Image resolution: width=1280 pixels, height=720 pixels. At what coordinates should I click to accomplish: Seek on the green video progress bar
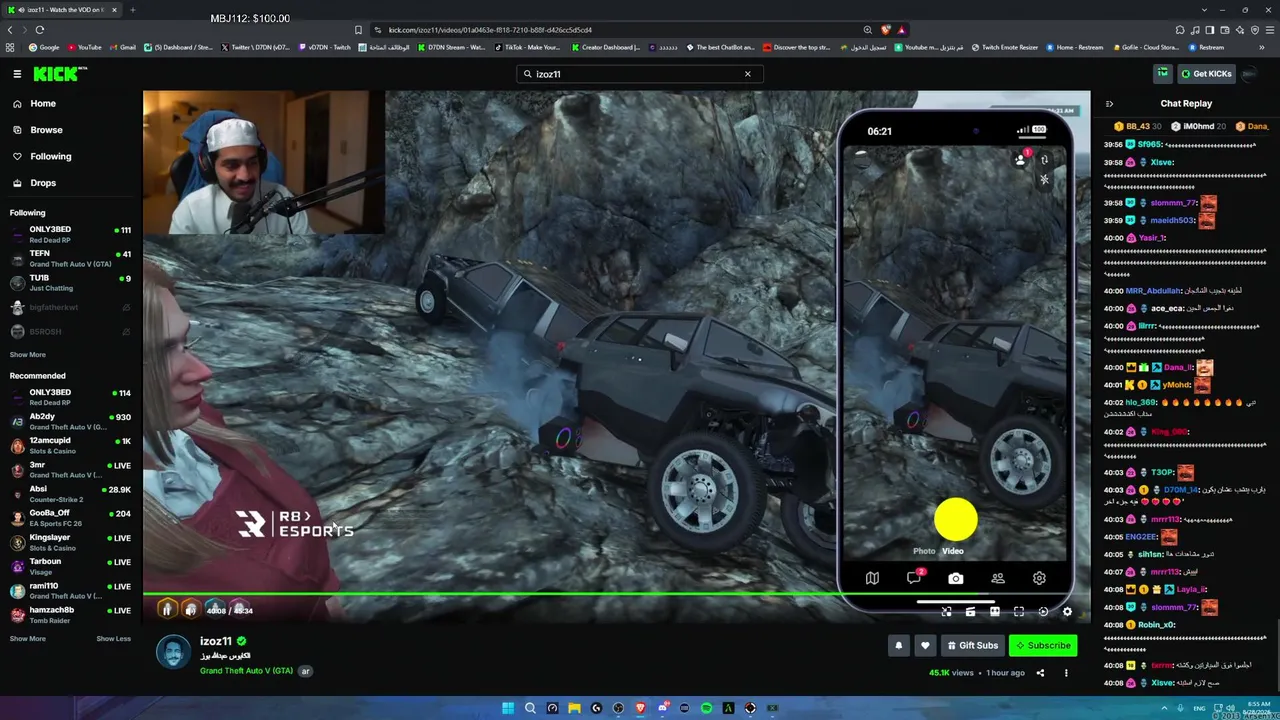tap(616, 595)
